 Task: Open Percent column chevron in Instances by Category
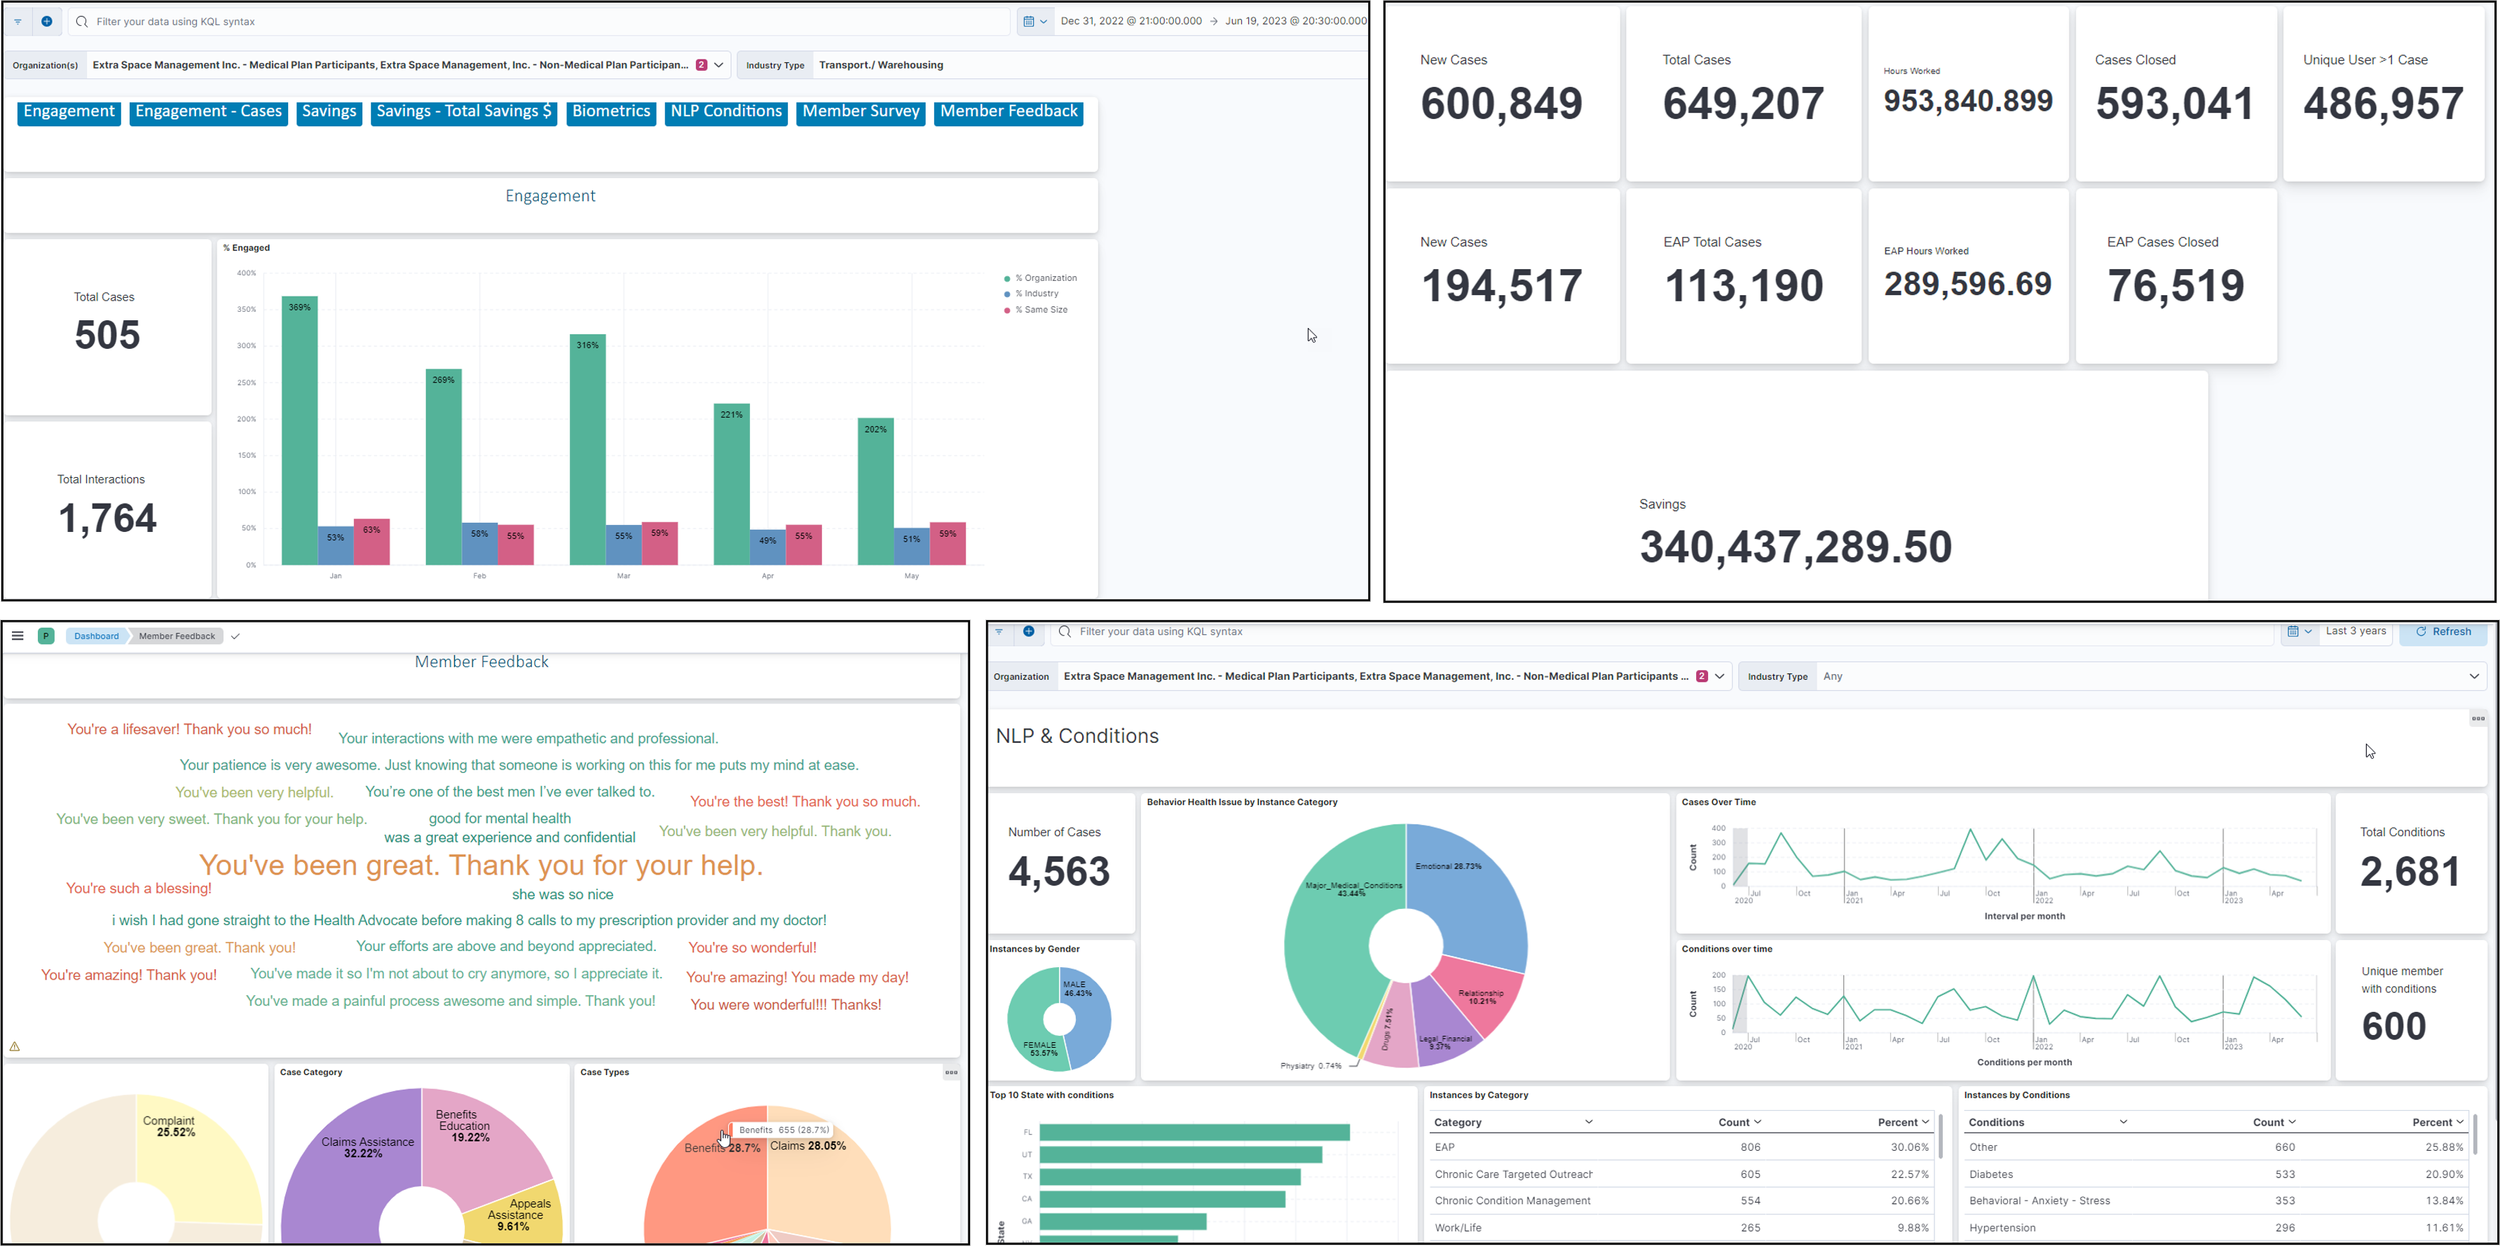pos(1926,1122)
